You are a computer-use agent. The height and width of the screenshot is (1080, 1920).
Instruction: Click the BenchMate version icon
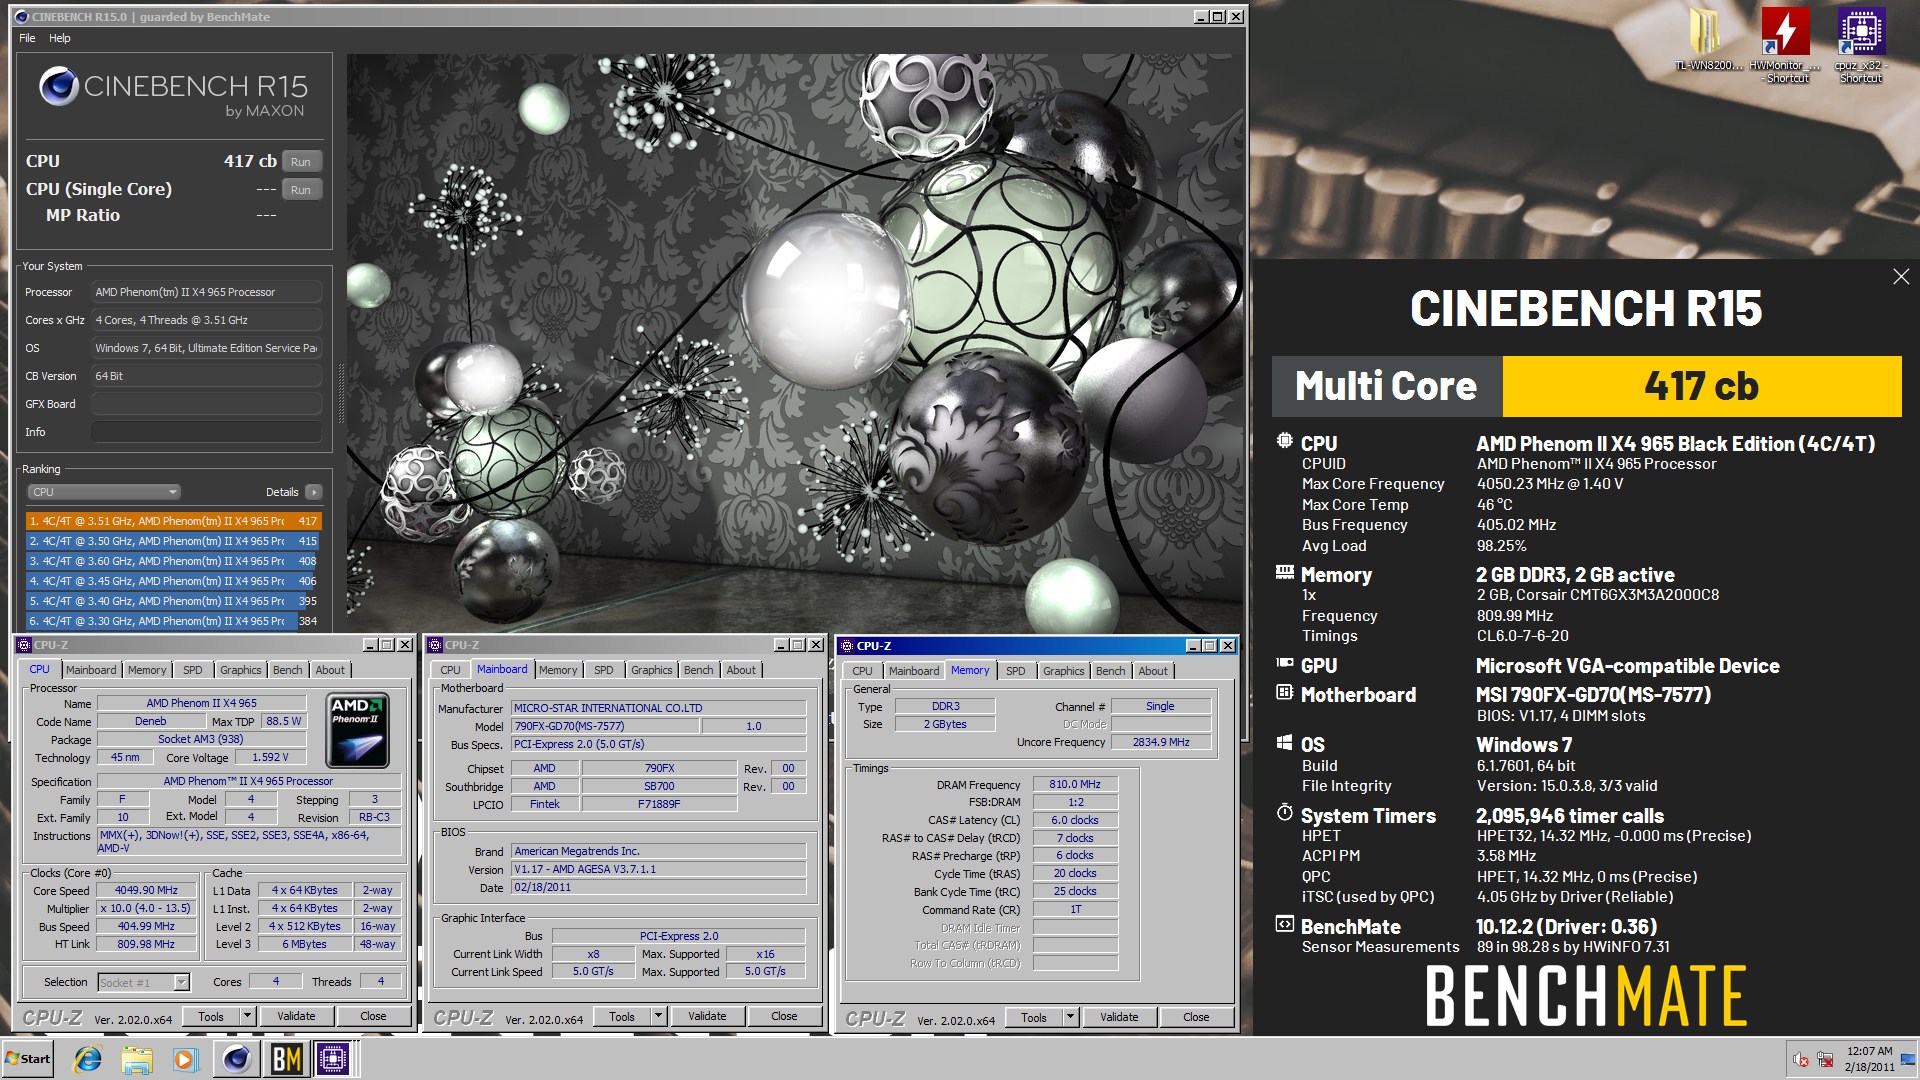(1285, 924)
